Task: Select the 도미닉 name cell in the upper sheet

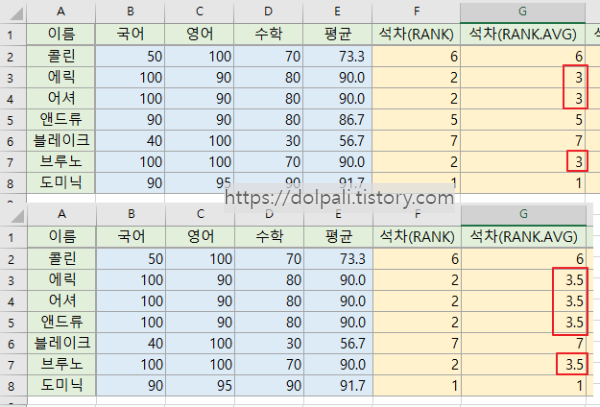Action: click(x=61, y=183)
